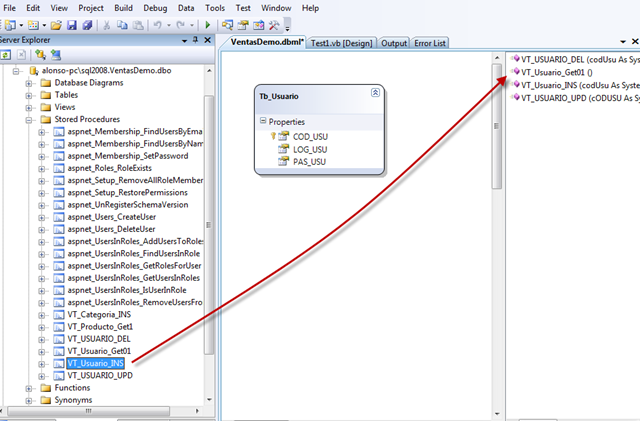The height and width of the screenshot is (421, 640).
Task: Close the Server Explorer panel
Action: coord(207,40)
